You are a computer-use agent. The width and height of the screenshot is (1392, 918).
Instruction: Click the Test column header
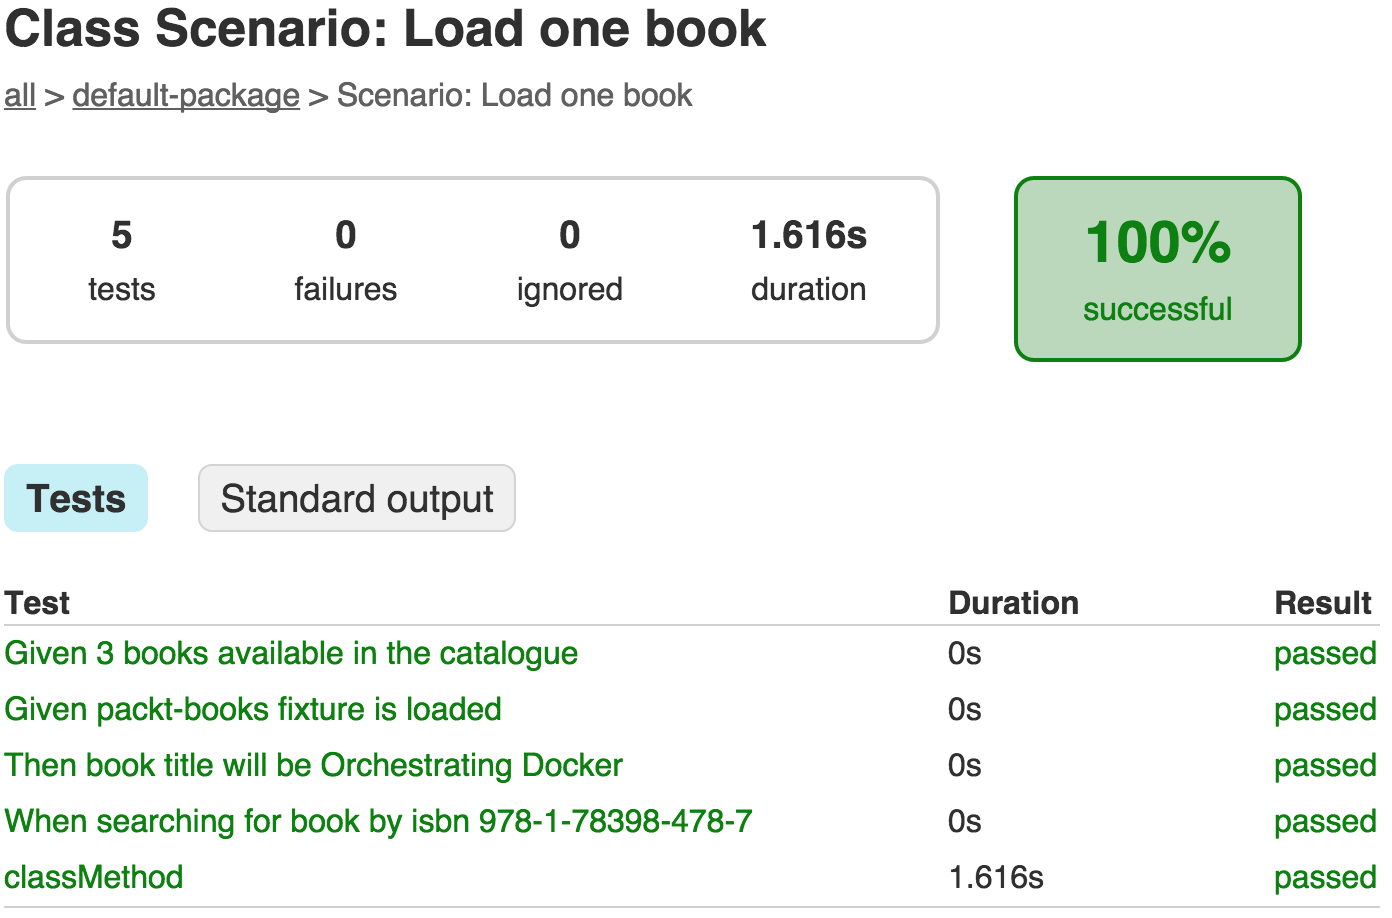[x=37, y=603]
